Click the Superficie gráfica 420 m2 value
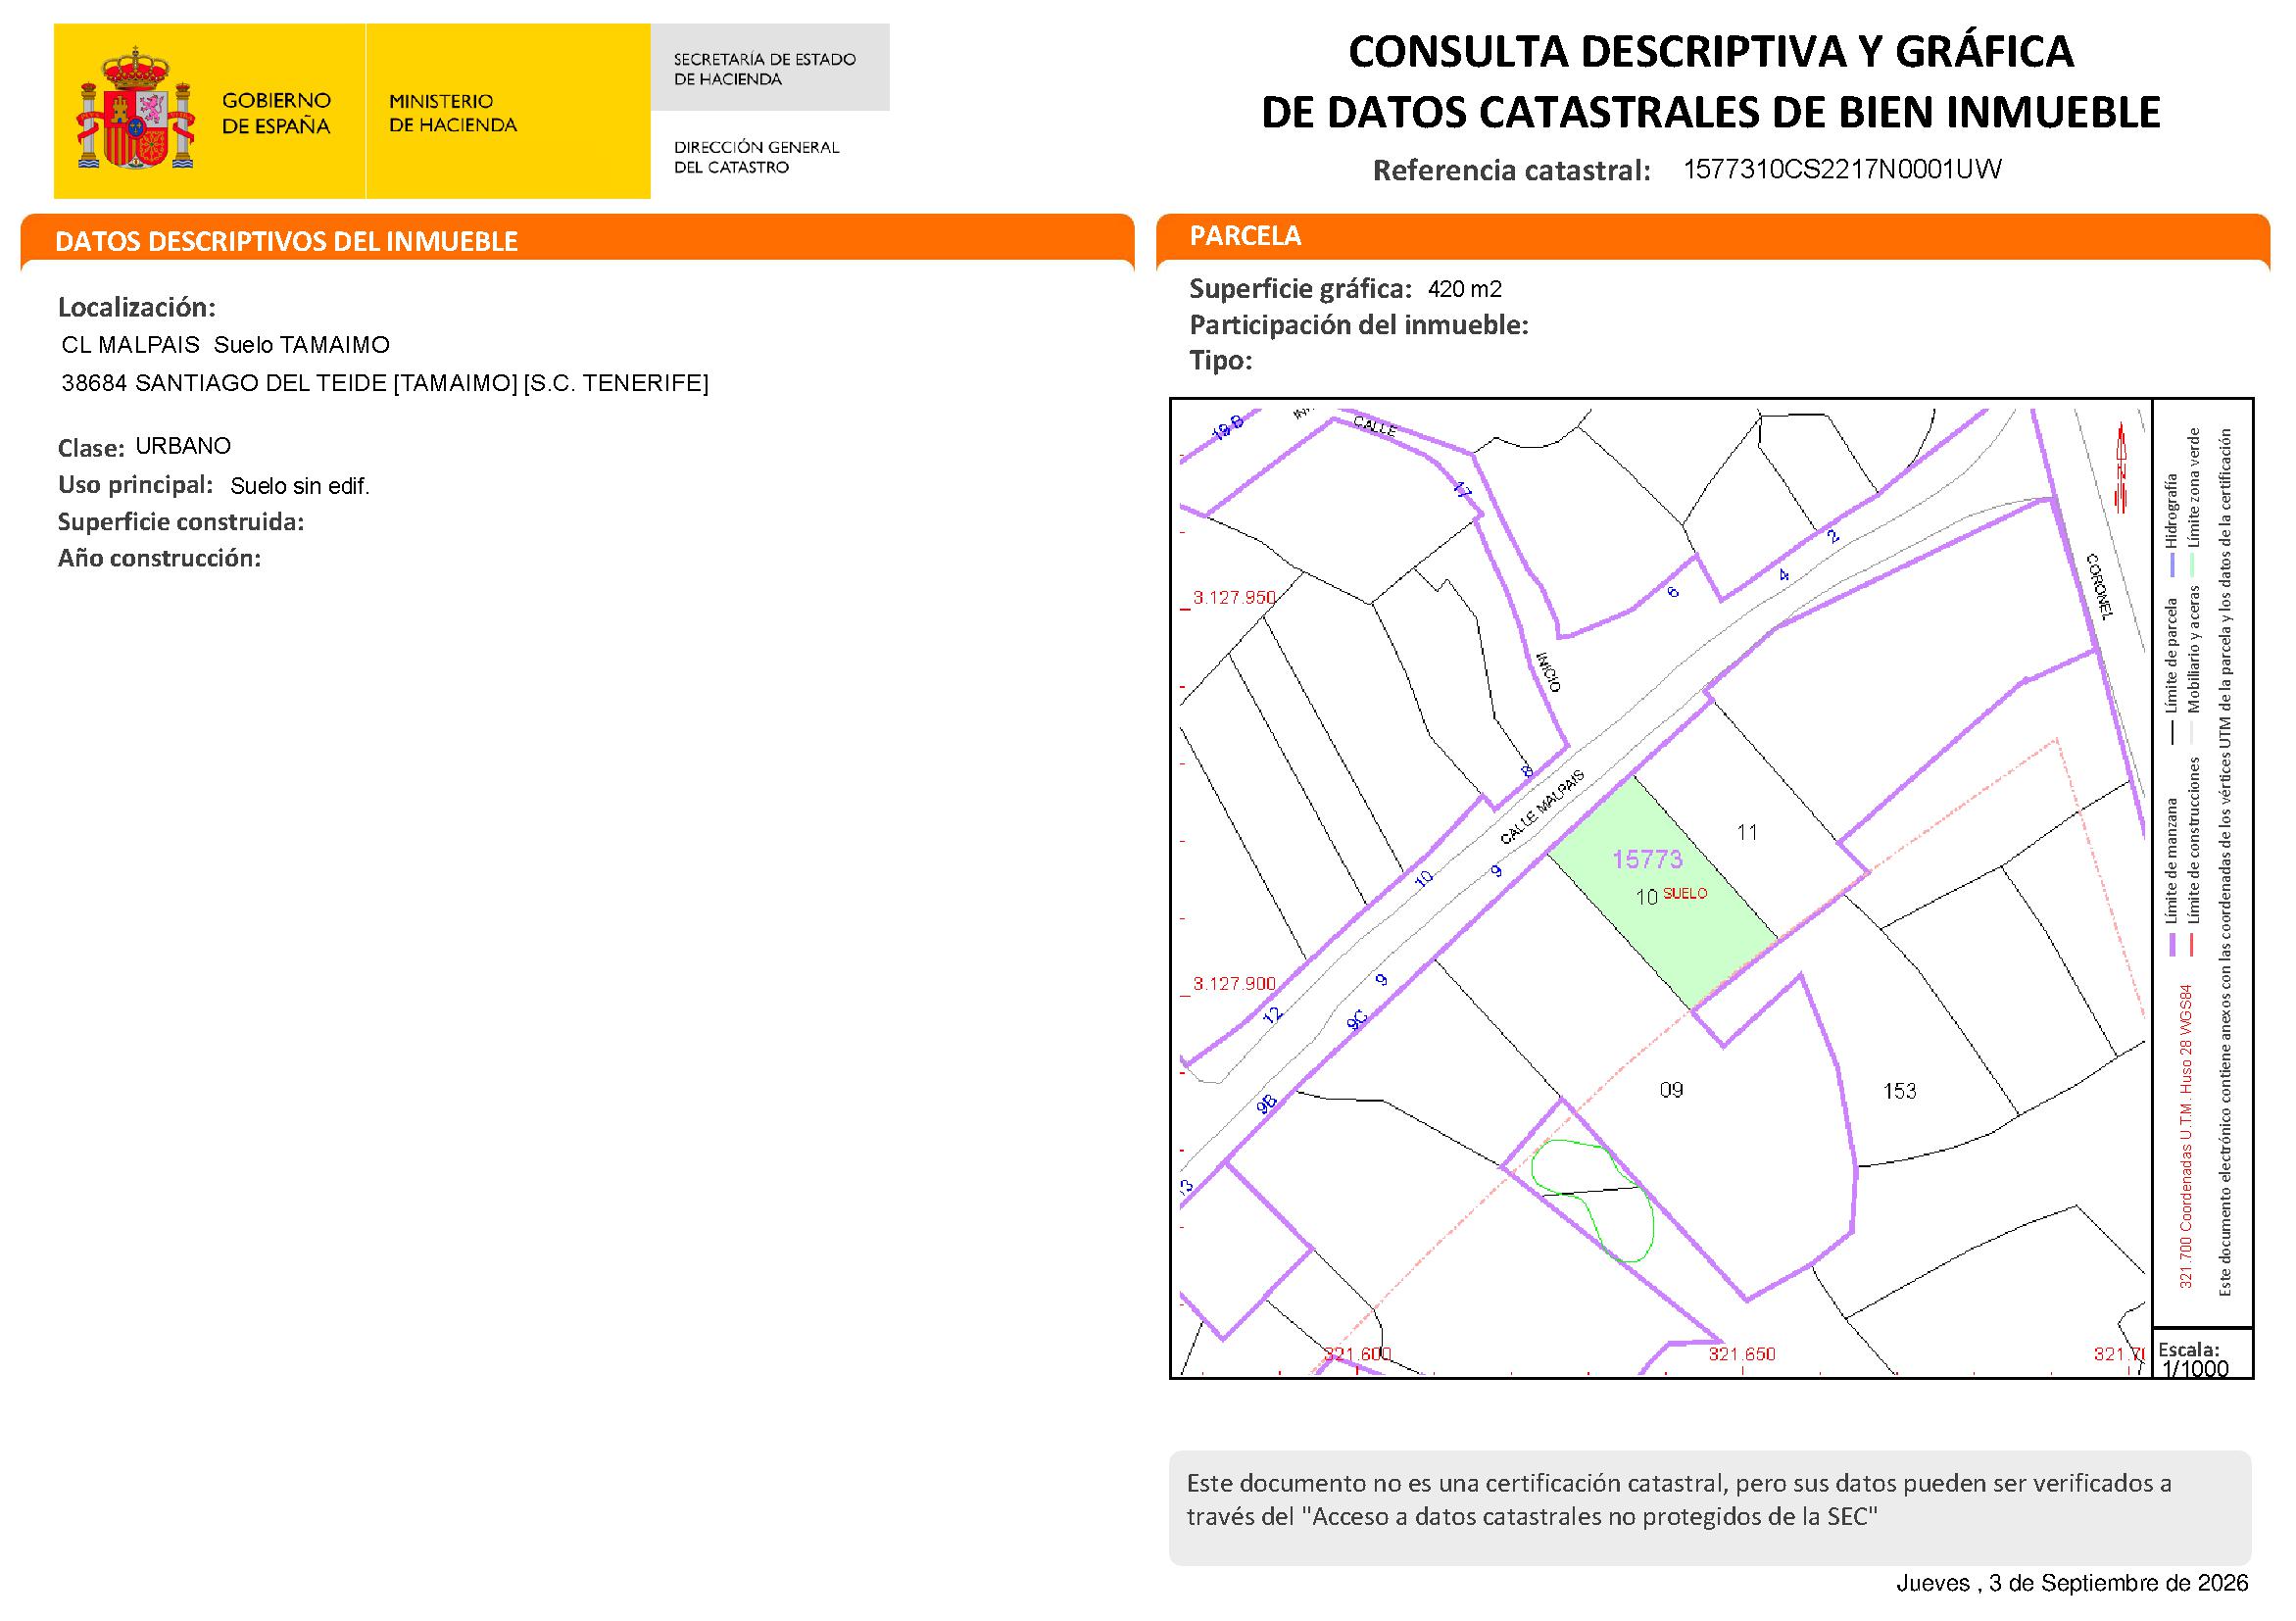 pos(1464,290)
